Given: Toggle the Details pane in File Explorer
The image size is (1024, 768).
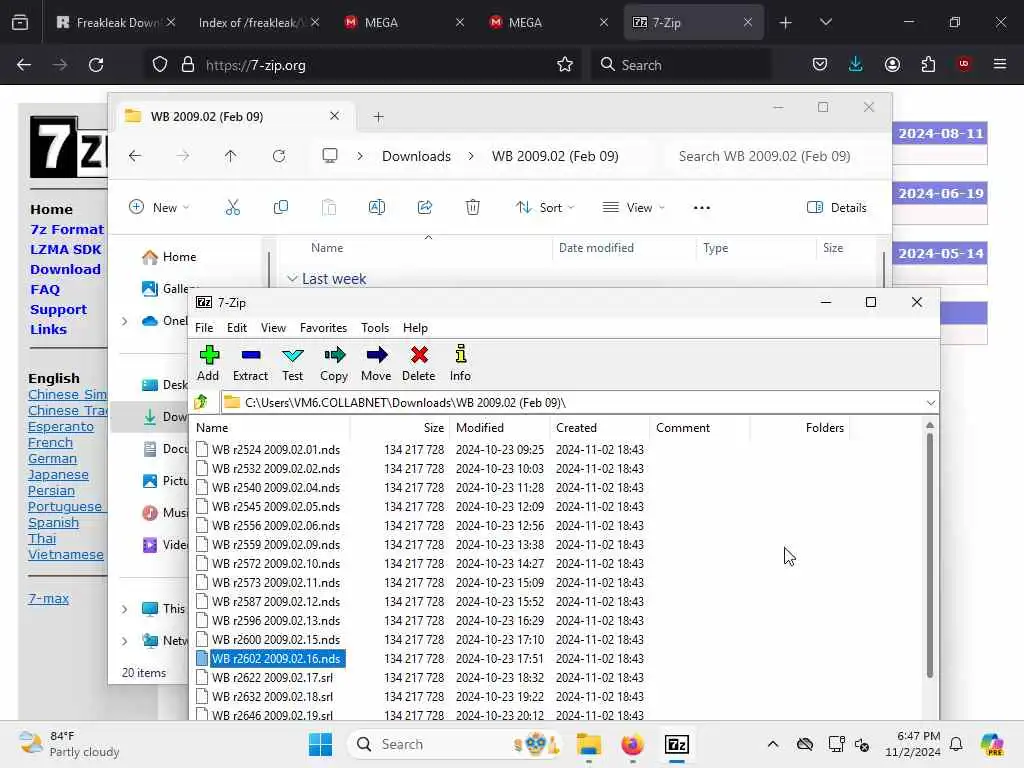Looking at the screenshot, I should (837, 208).
